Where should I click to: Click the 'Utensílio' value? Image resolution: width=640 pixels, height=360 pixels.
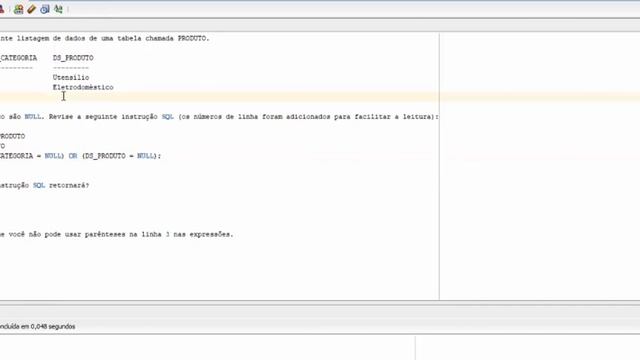(x=71, y=78)
